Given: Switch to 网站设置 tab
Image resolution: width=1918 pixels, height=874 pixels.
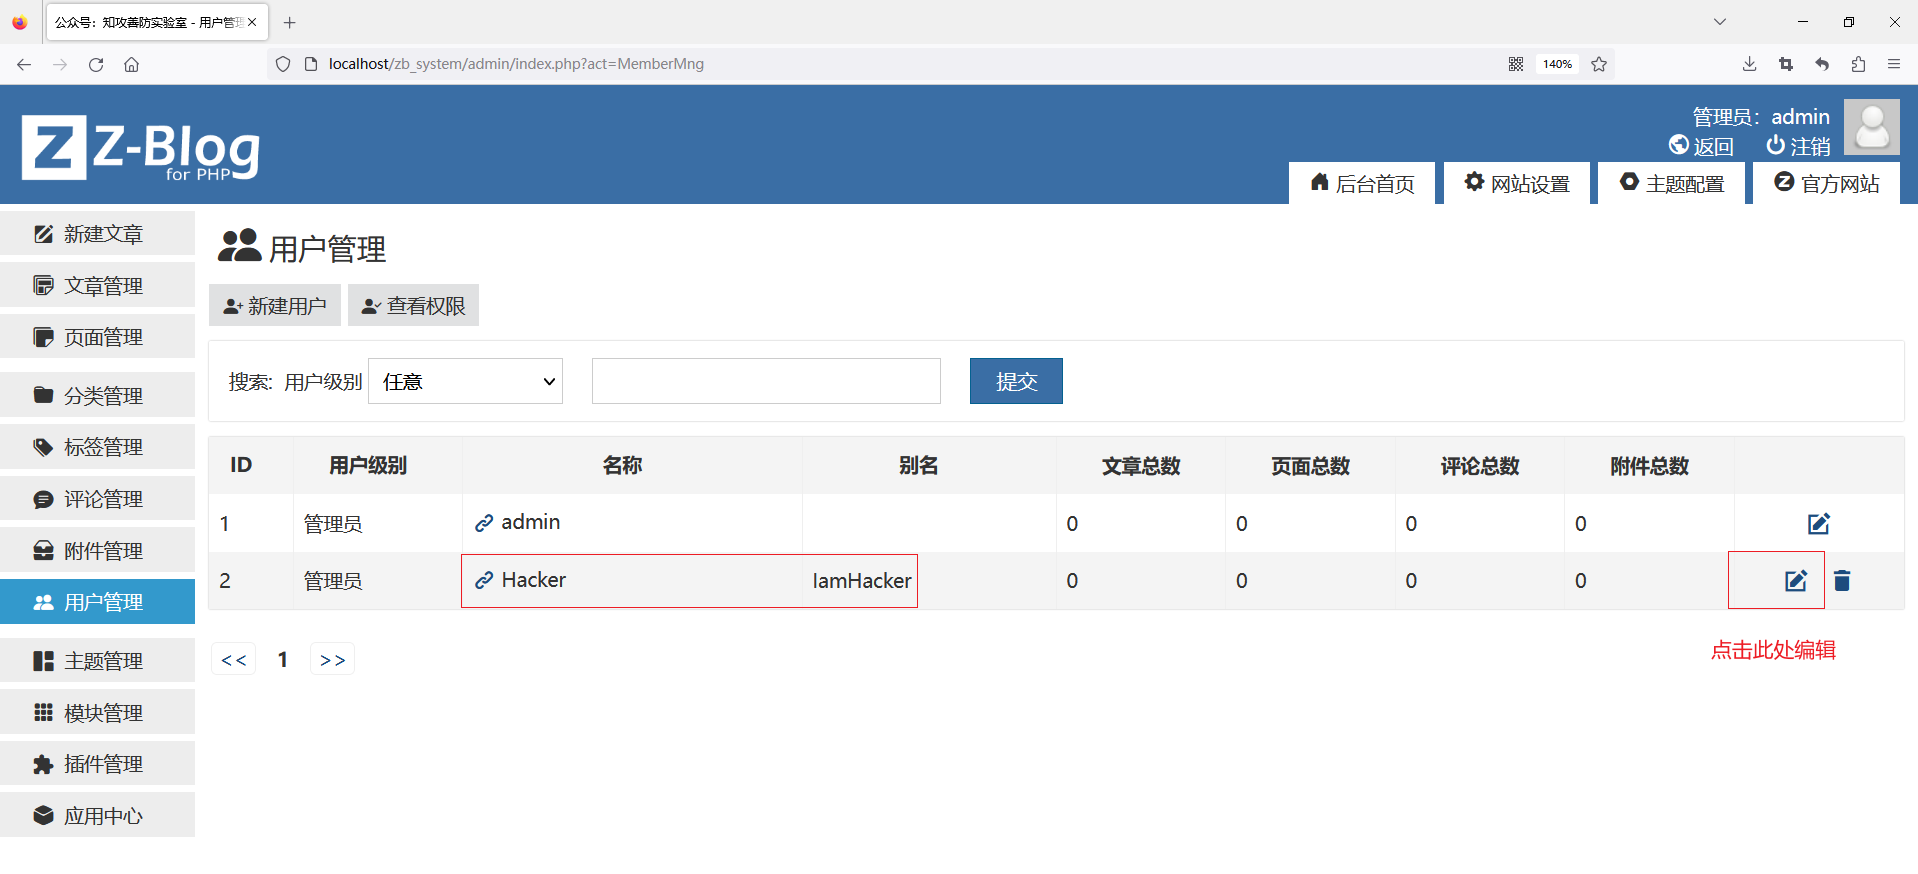Looking at the screenshot, I should pos(1517,183).
